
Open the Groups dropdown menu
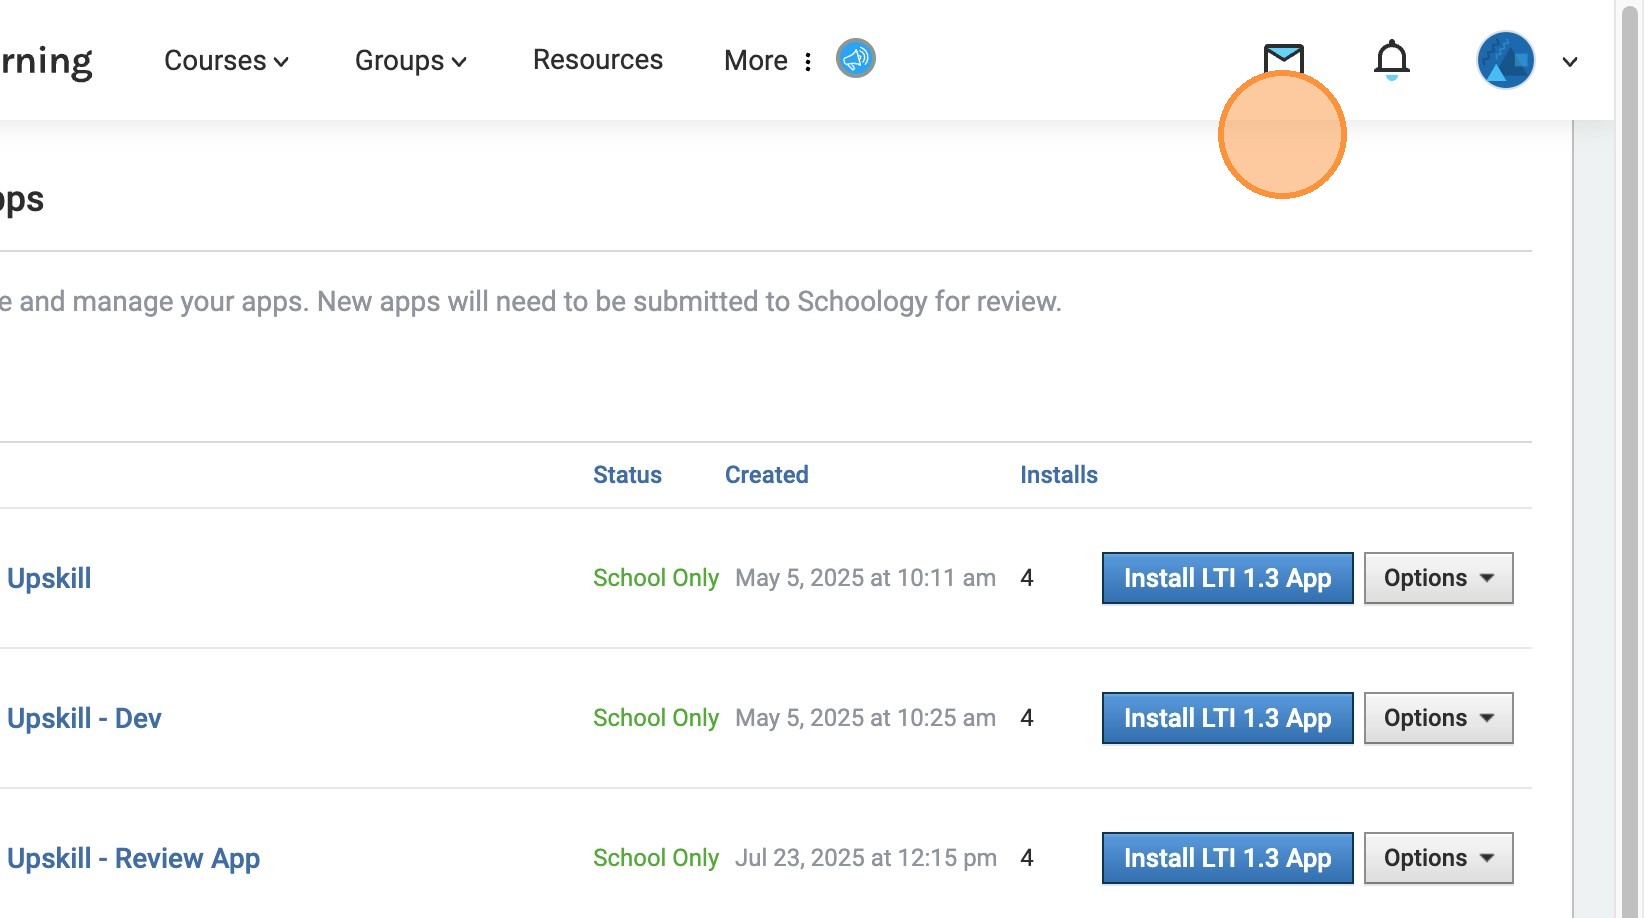click(410, 61)
